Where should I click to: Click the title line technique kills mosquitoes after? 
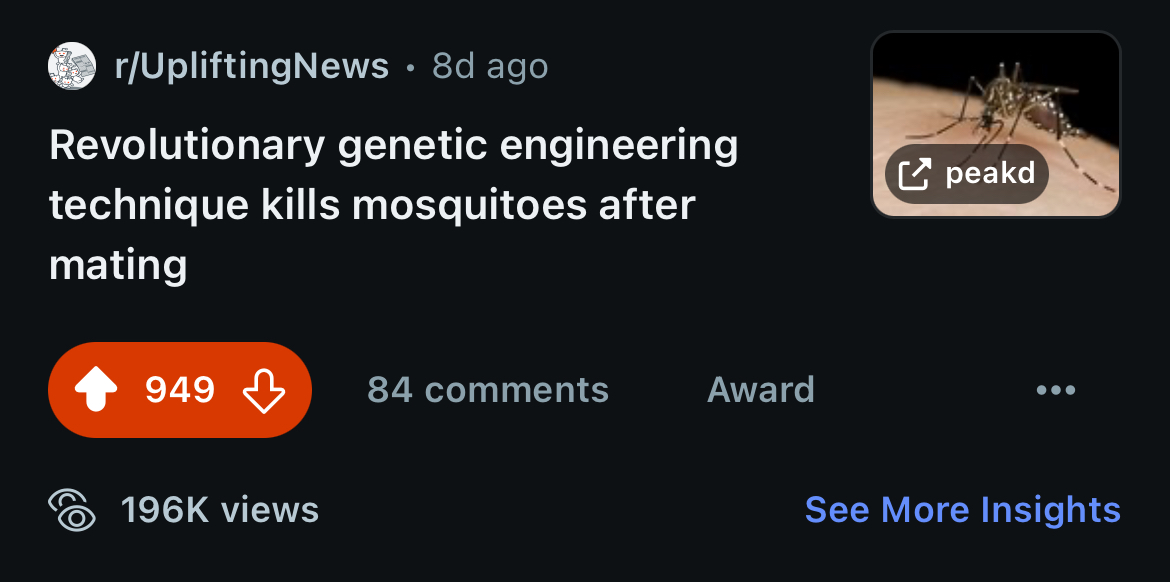coord(372,205)
